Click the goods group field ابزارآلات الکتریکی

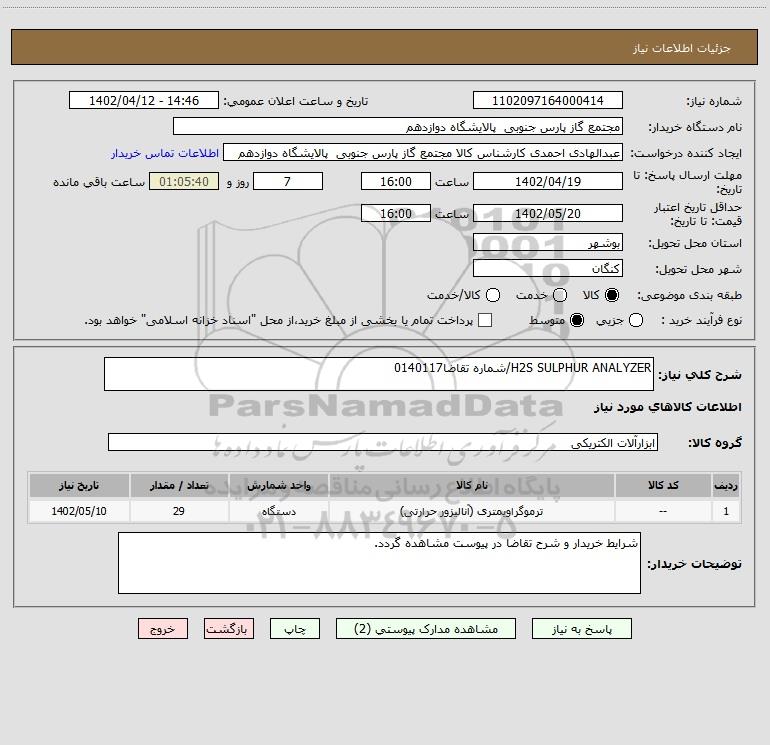click(383, 442)
